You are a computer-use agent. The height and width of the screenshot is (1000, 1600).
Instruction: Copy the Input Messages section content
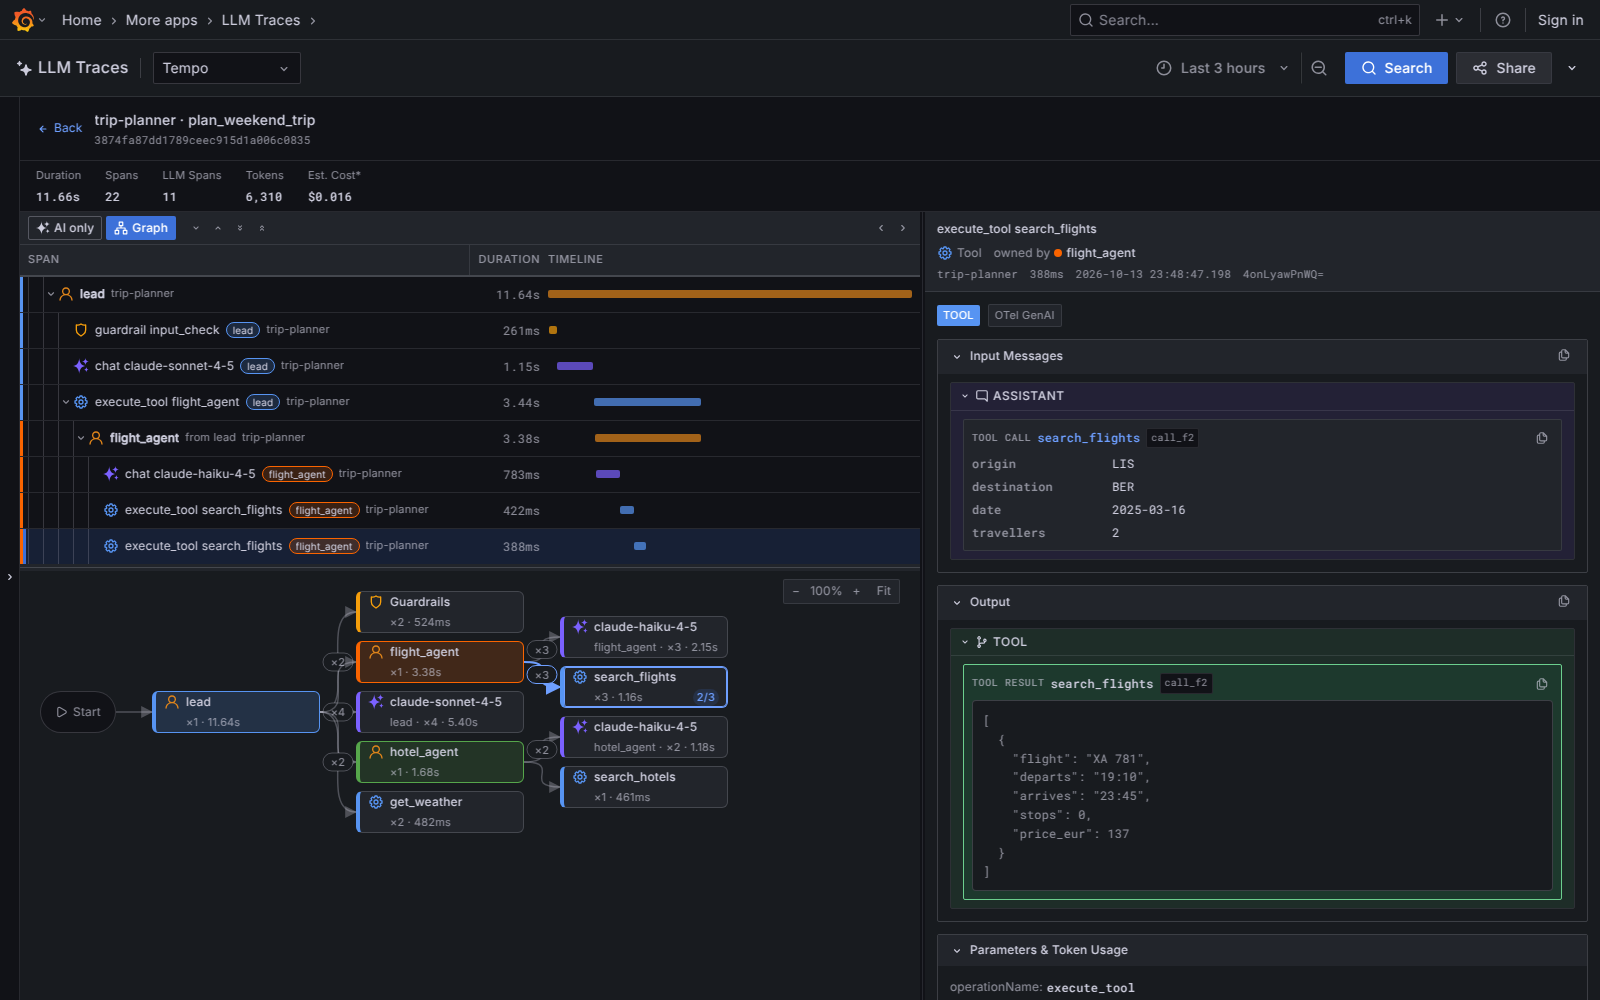[x=1564, y=355]
